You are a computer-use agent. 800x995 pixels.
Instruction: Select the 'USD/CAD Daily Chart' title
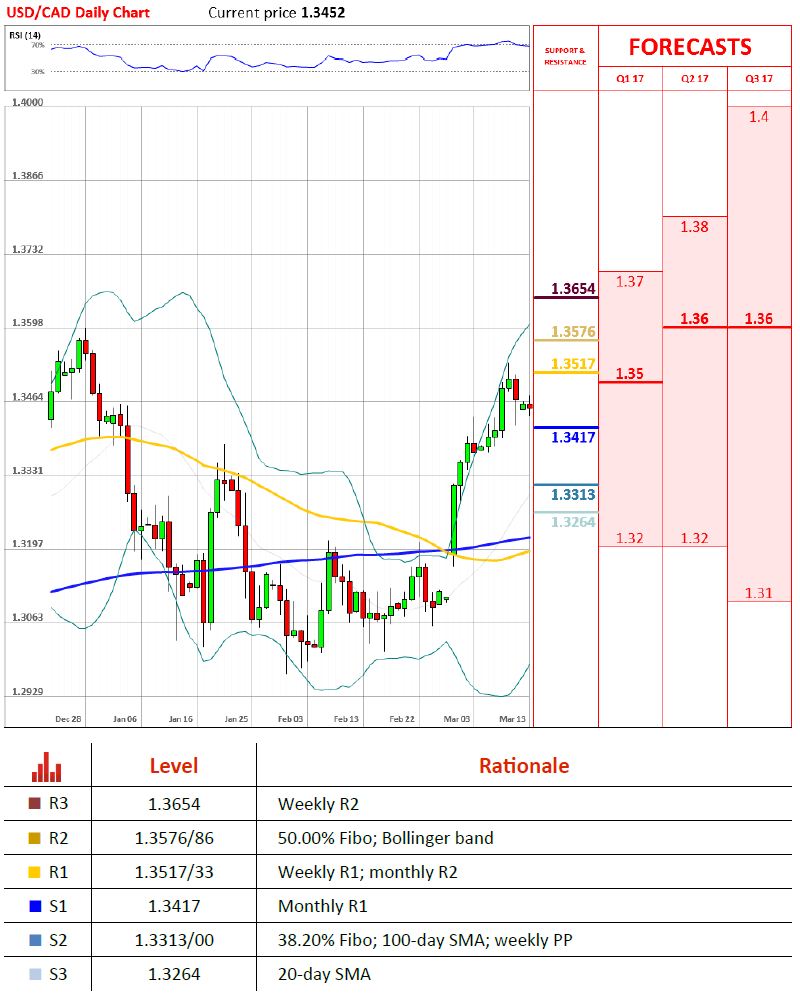78,13
